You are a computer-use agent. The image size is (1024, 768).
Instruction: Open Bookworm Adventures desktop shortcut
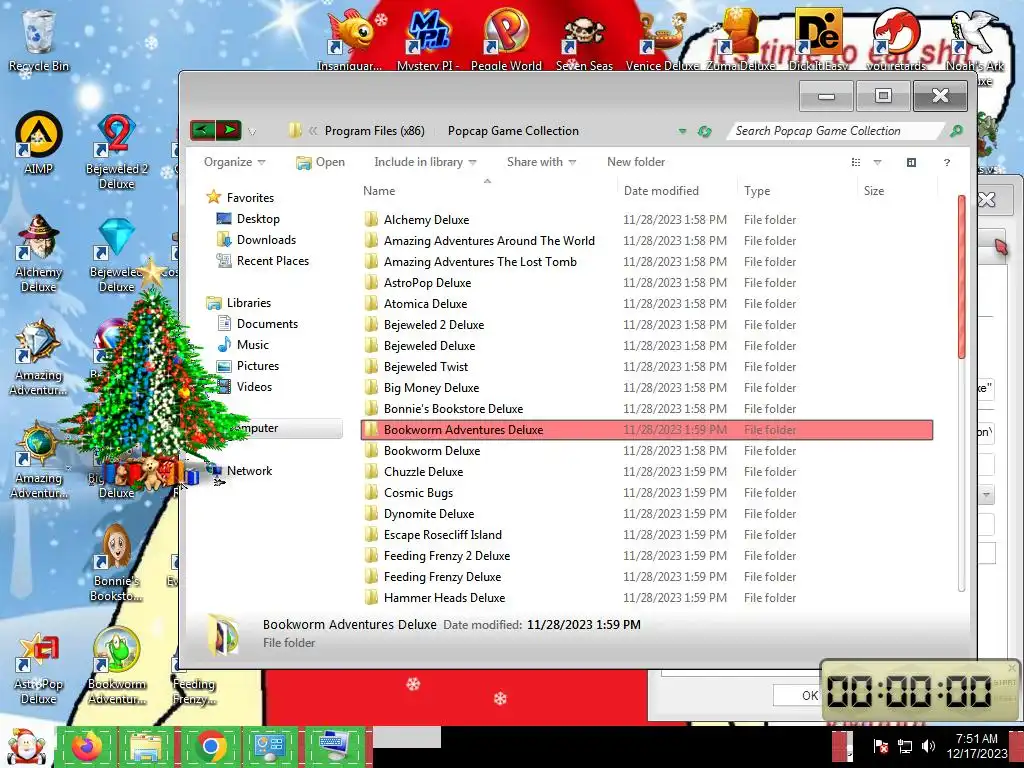tap(116, 666)
